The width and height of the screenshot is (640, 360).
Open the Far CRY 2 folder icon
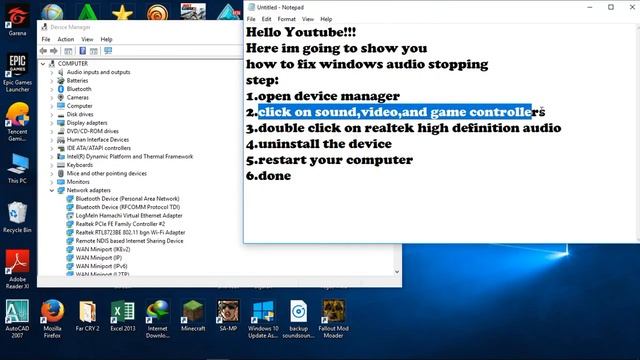pyautogui.click(x=87, y=316)
